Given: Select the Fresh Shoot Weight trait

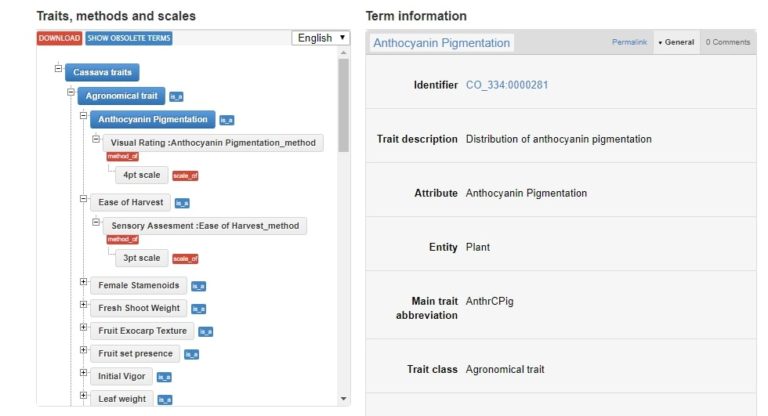Looking at the screenshot, I should pos(139,308).
